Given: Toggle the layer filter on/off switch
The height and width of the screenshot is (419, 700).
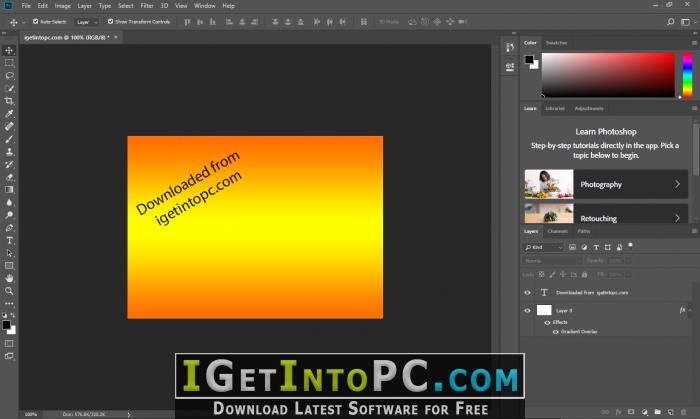Looking at the screenshot, I should (x=630, y=245).
